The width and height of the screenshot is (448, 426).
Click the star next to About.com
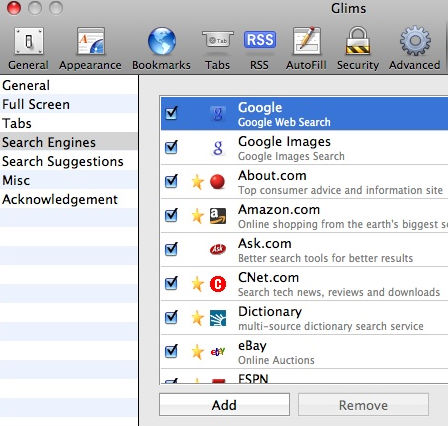click(197, 182)
